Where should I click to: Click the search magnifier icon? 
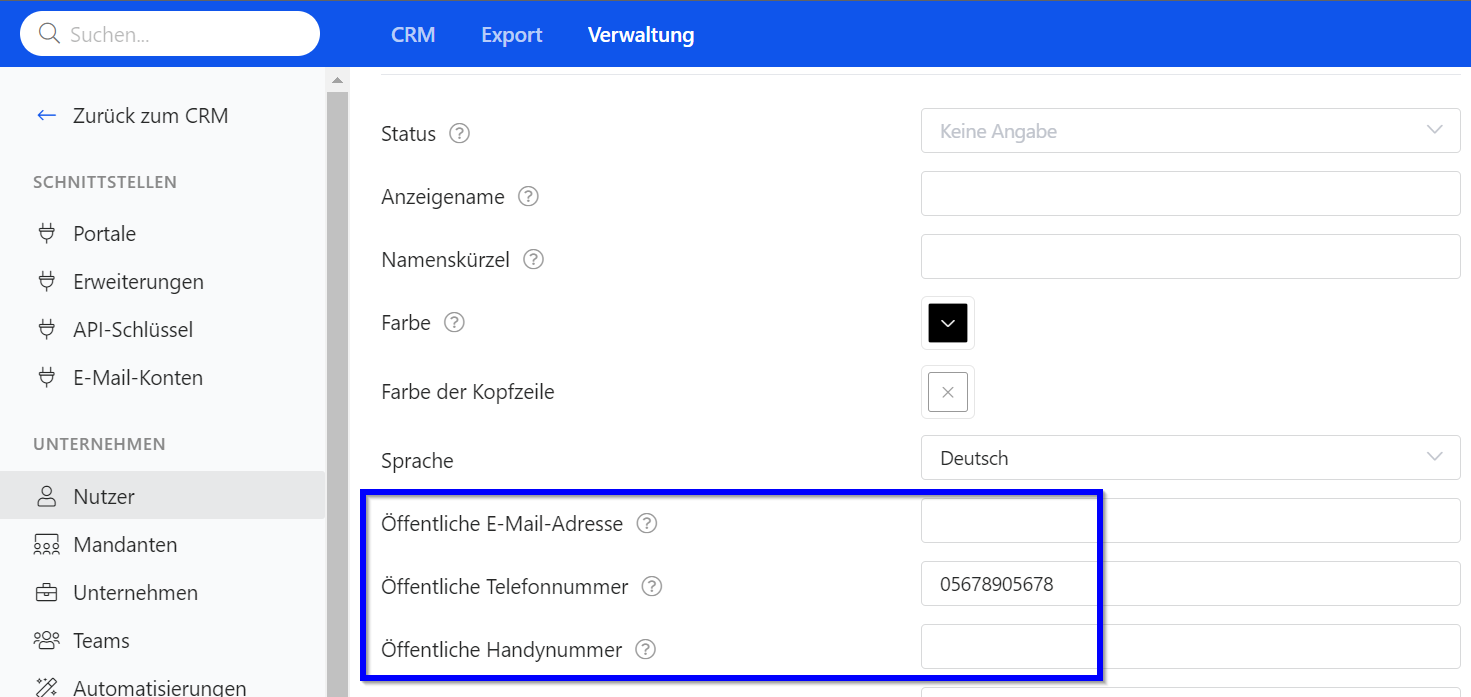point(49,34)
